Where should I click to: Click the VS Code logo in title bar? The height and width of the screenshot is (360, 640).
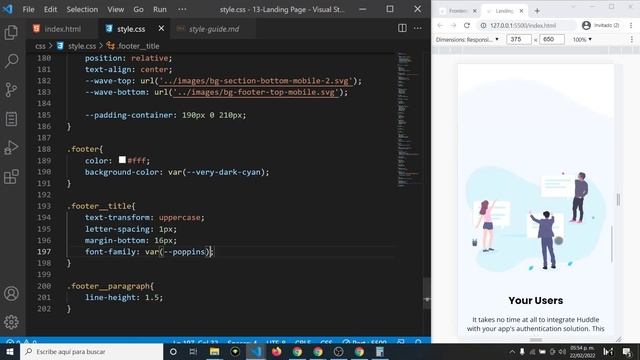coord(7,9)
